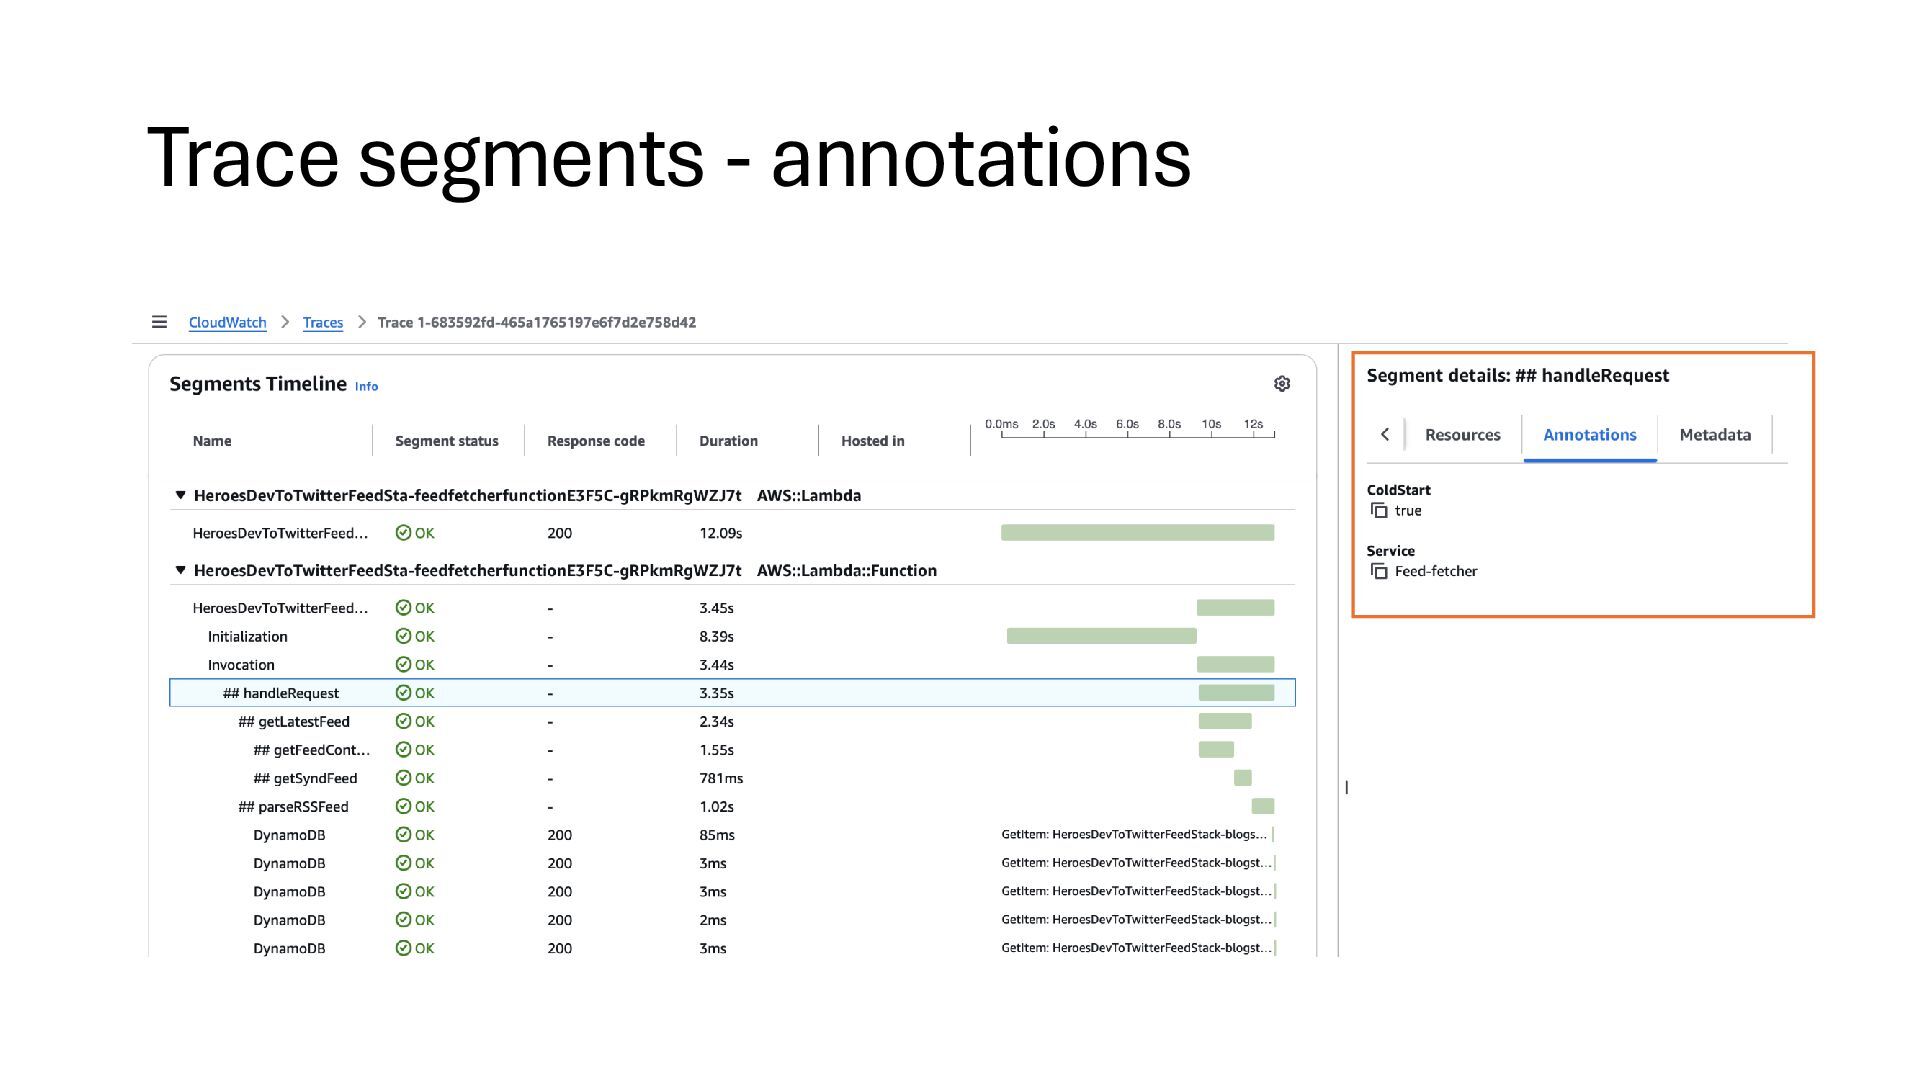The height and width of the screenshot is (1080, 1920).
Task: Select the Annotations tab
Action: (x=1589, y=435)
